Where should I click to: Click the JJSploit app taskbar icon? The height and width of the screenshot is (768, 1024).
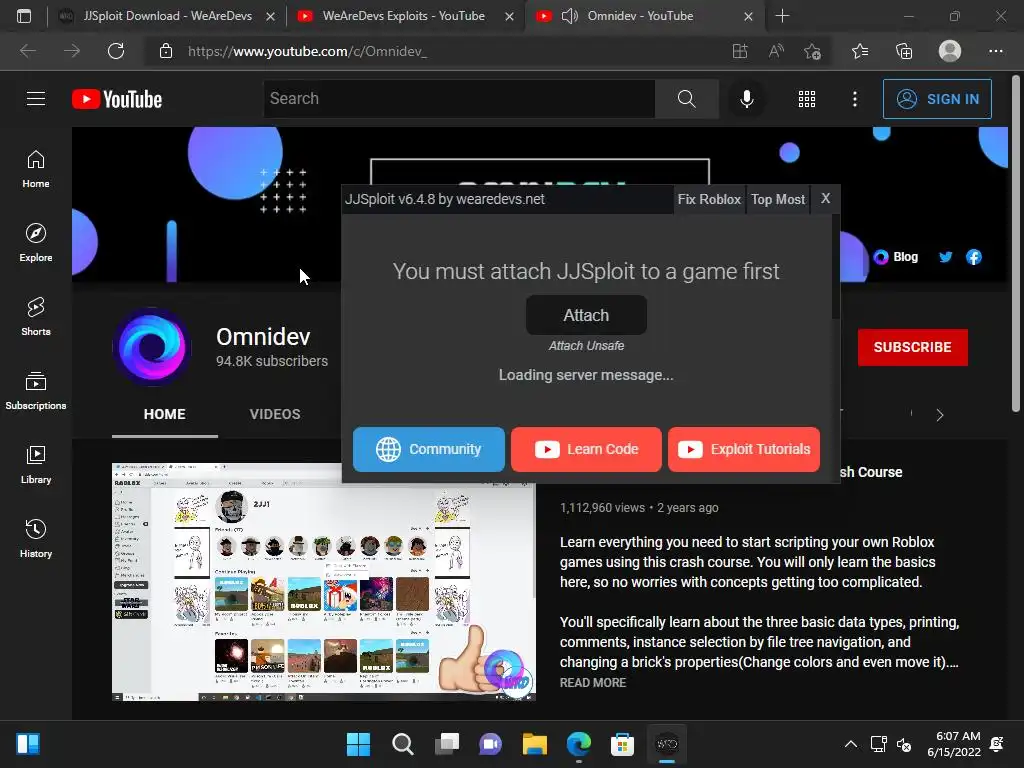[667, 744]
